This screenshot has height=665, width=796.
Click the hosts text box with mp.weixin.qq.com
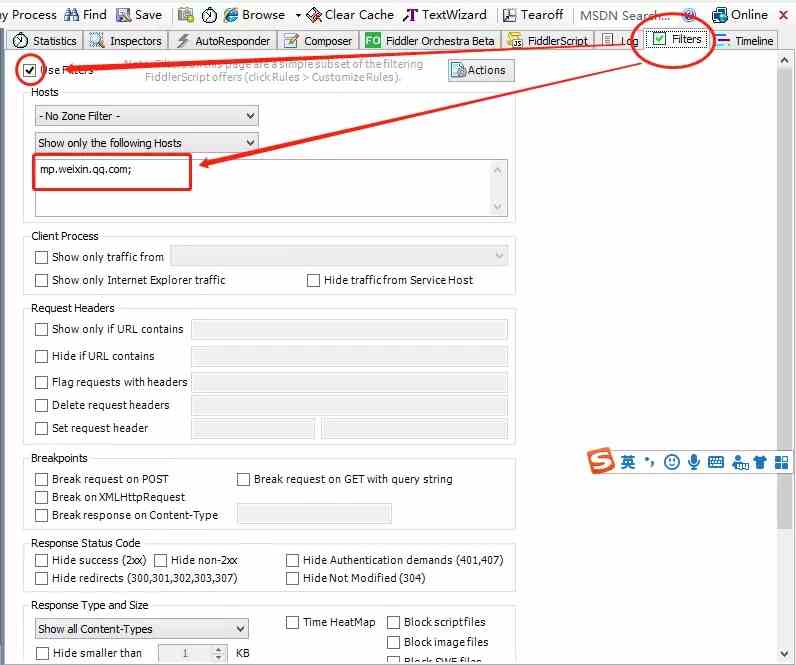(271, 188)
